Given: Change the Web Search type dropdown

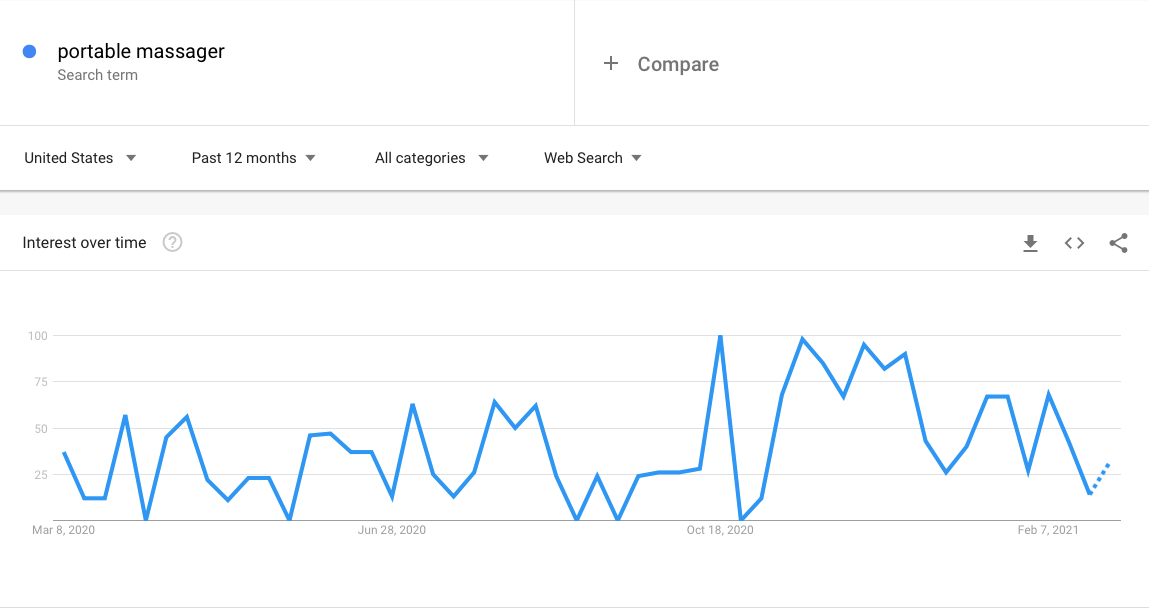Looking at the screenshot, I should coord(592,158).
